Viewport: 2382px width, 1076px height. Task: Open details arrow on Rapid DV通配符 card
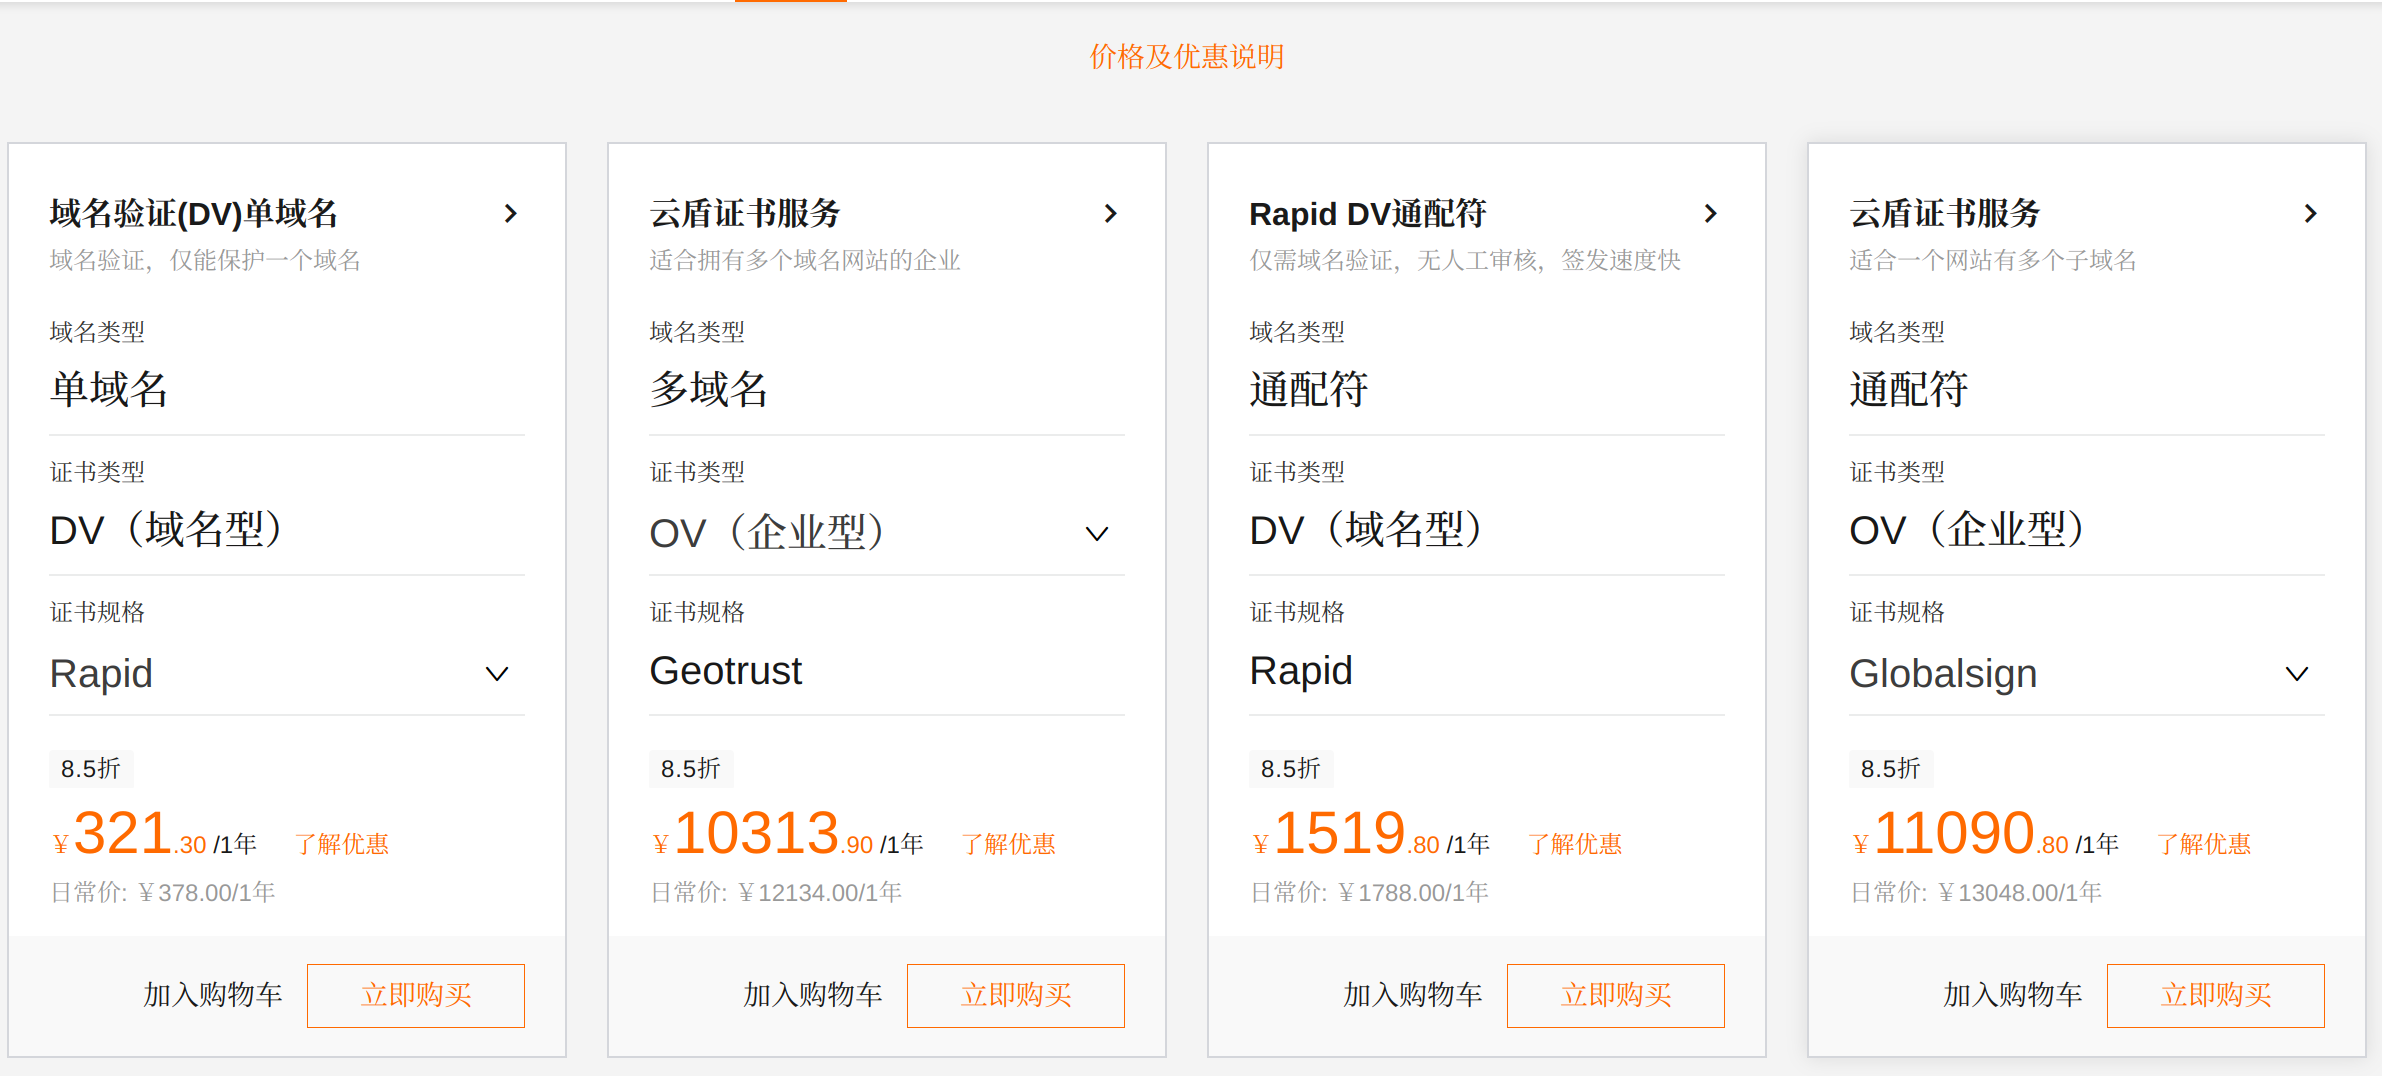tap(1711, 213)
